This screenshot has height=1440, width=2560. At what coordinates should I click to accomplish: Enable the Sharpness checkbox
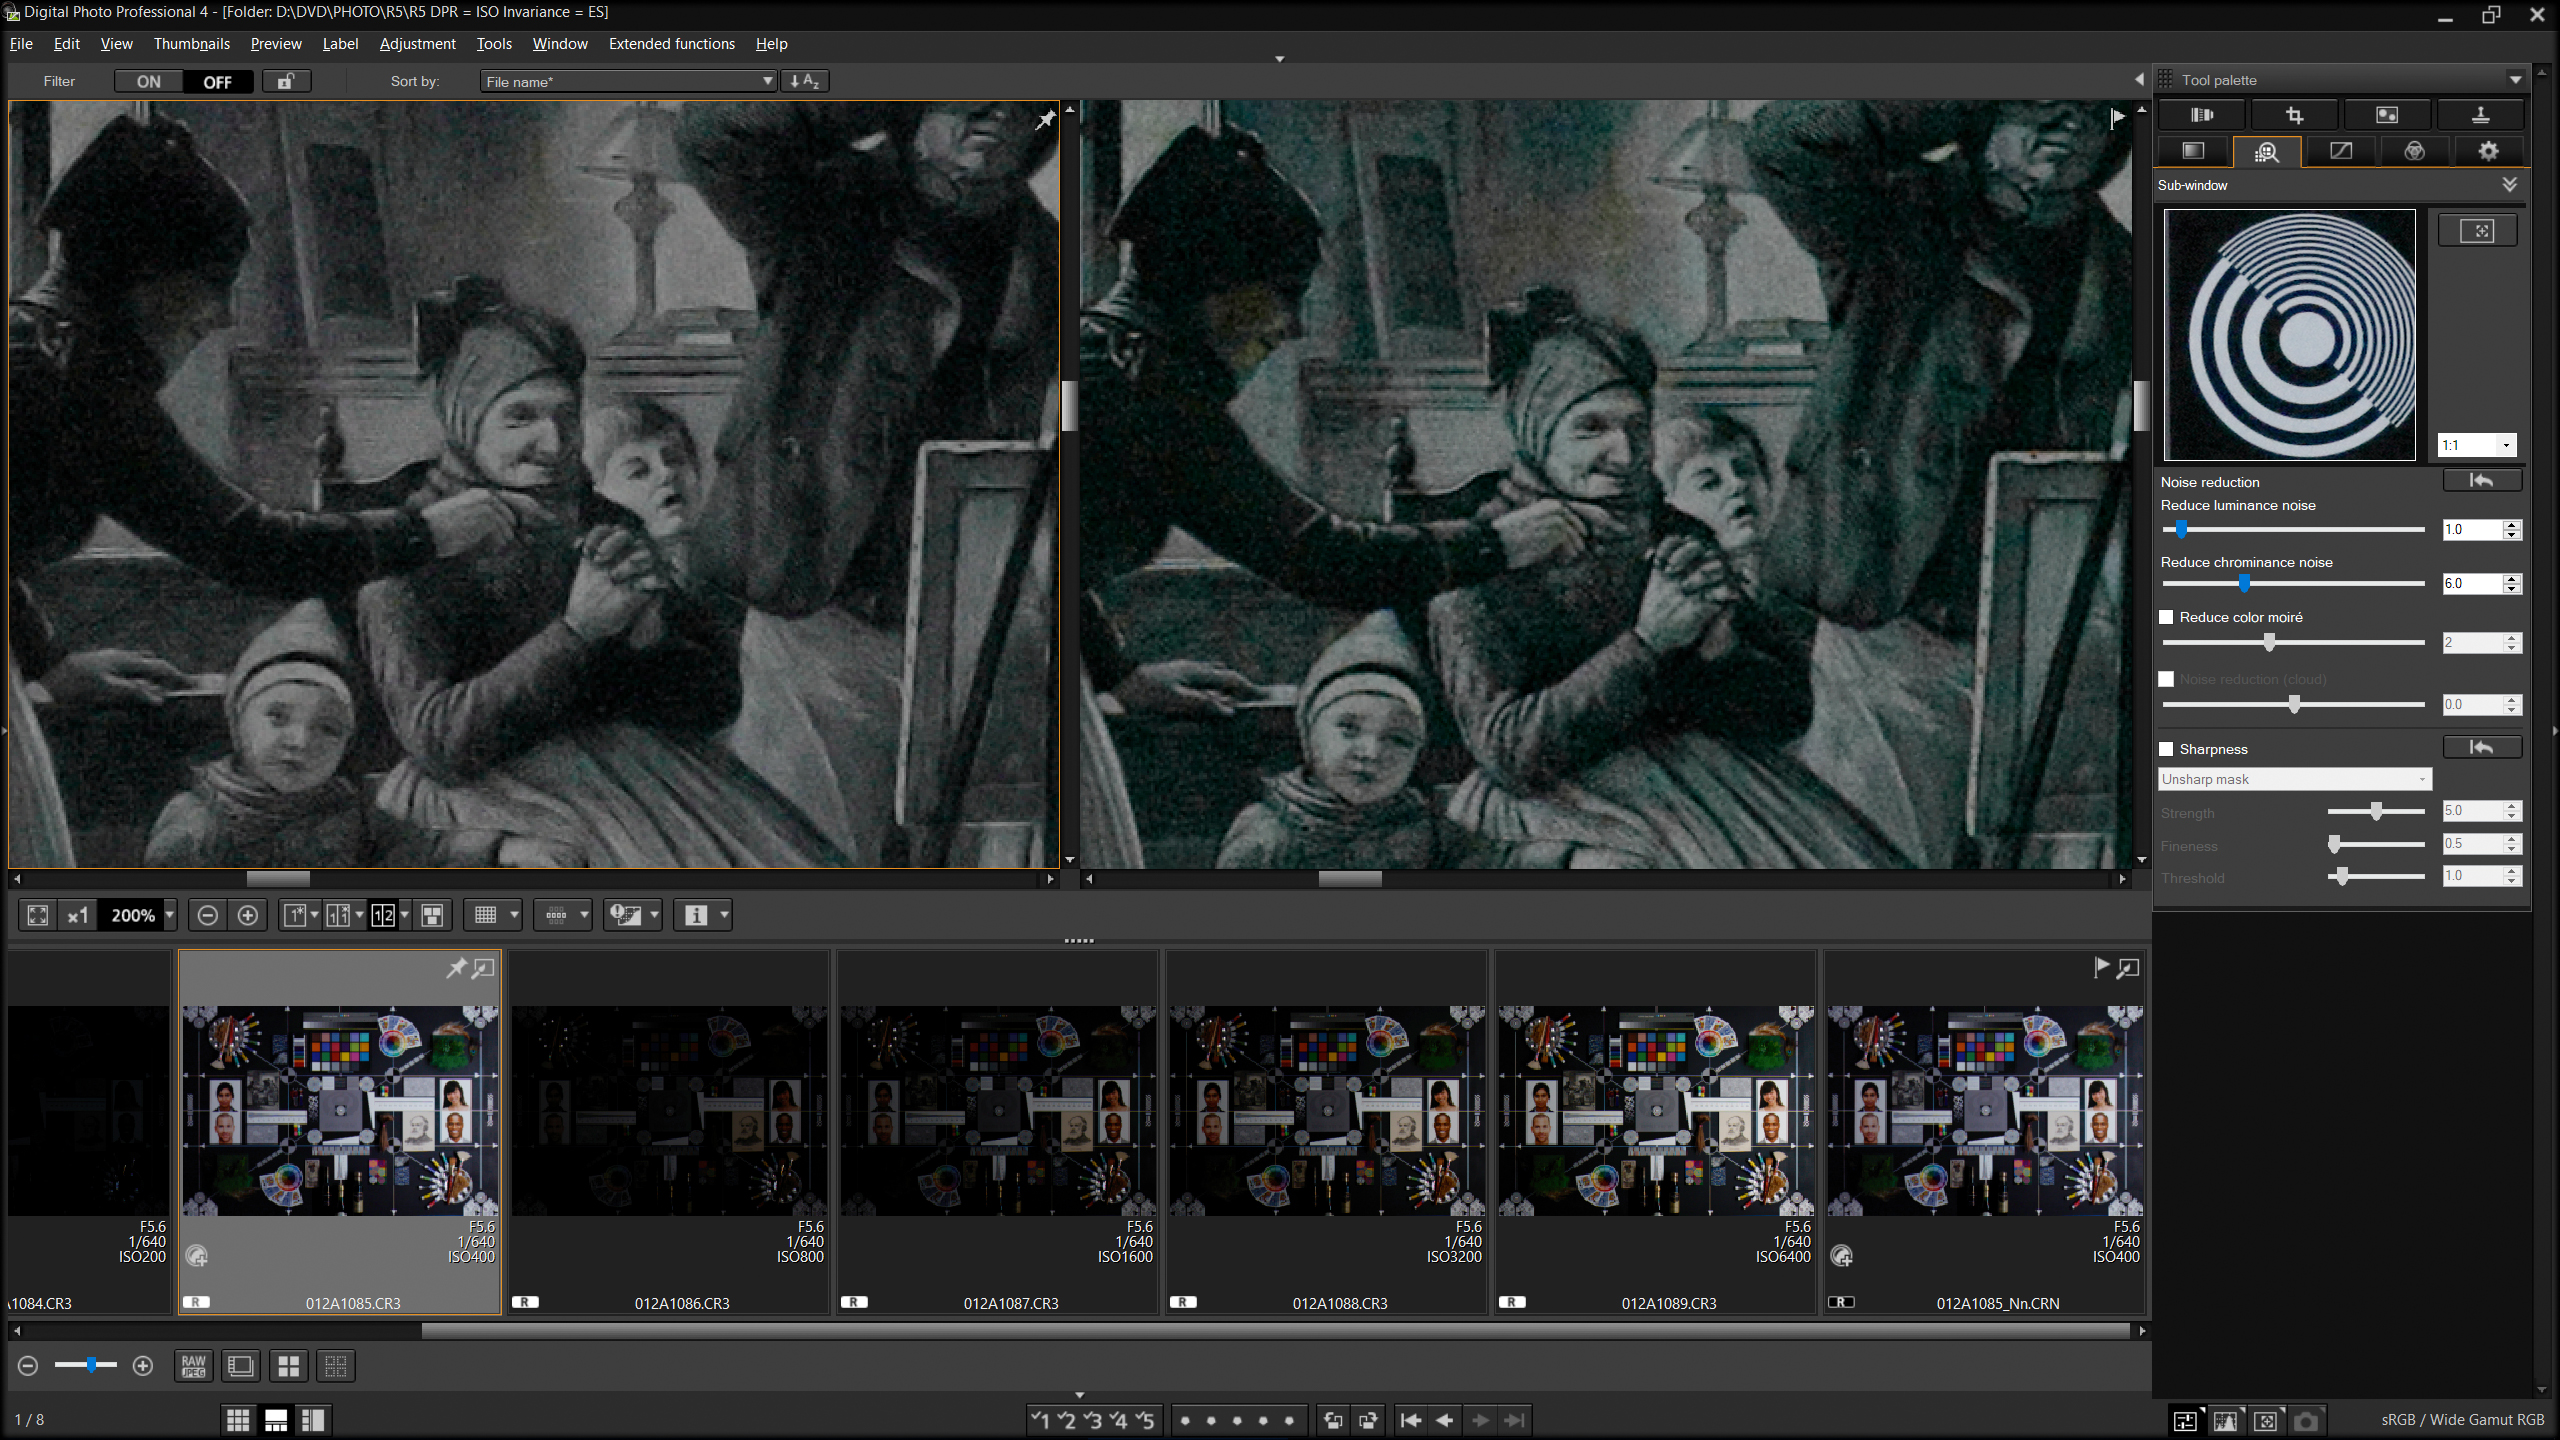coord(2166,749)
